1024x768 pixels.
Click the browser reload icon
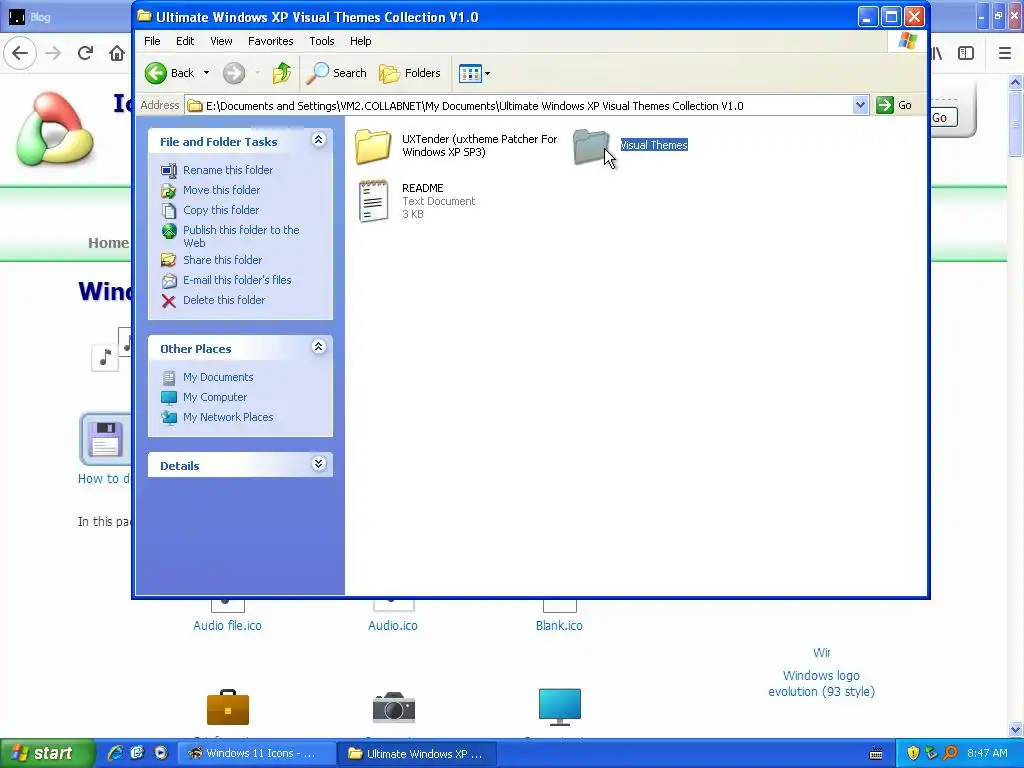coord(85,53)
